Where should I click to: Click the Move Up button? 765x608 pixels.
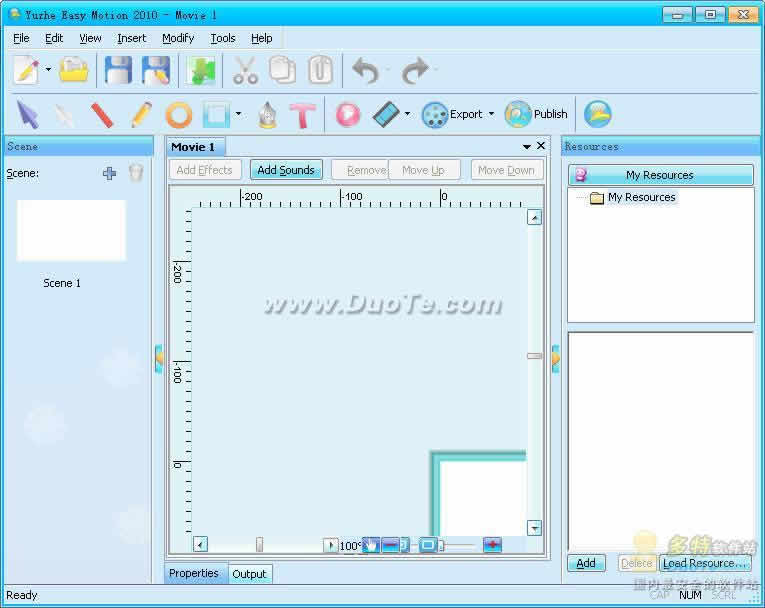pos(424,170)
